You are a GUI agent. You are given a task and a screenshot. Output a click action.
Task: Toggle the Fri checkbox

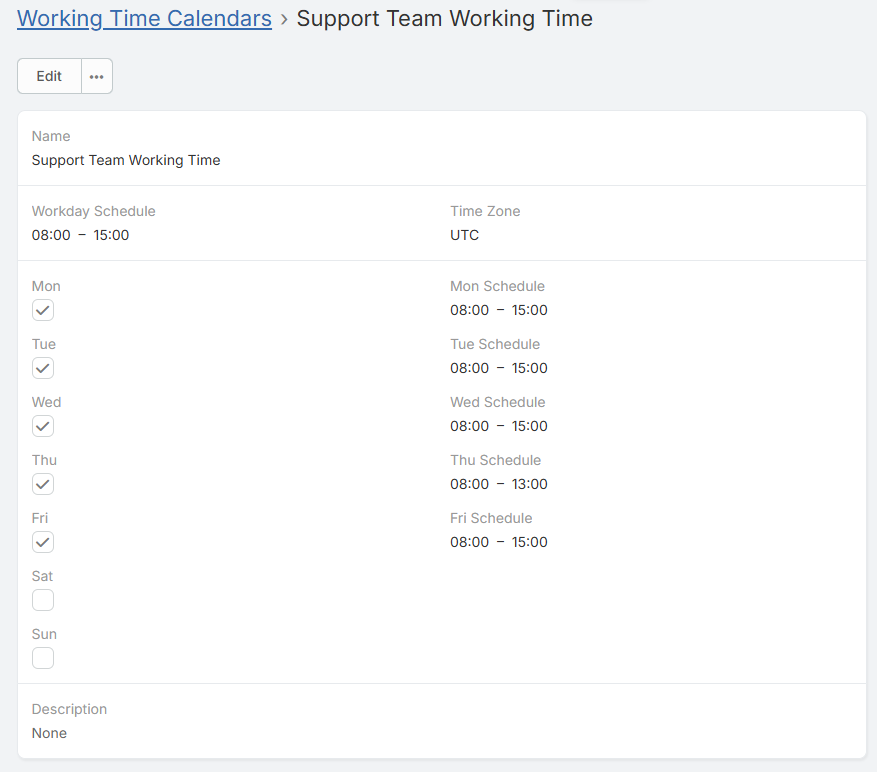(x=43, y=542)
